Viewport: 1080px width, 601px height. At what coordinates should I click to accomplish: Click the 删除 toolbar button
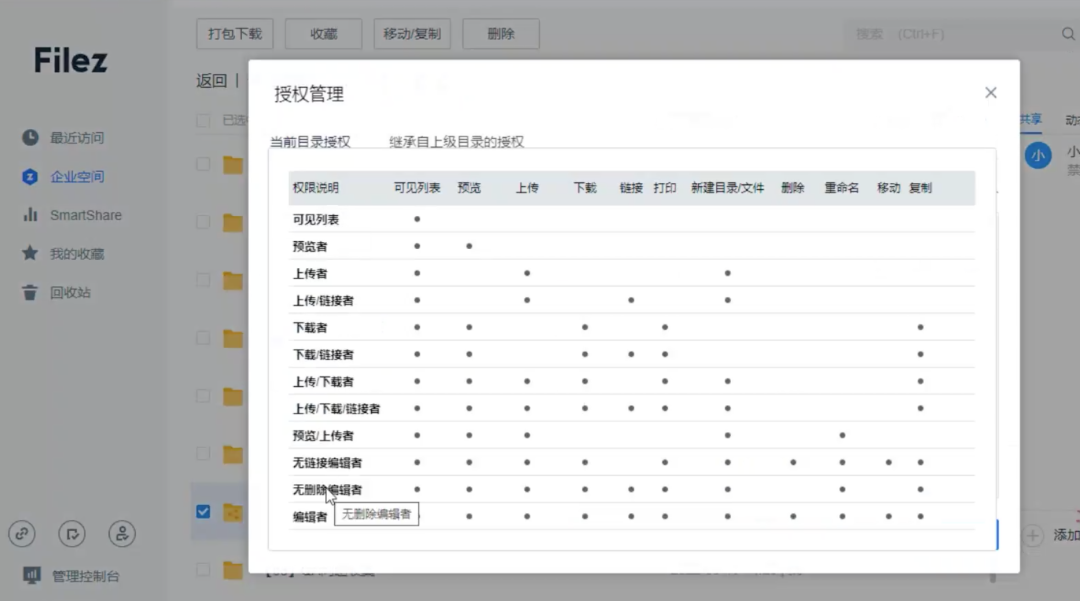pyautogui.click(x=501, y=34)
